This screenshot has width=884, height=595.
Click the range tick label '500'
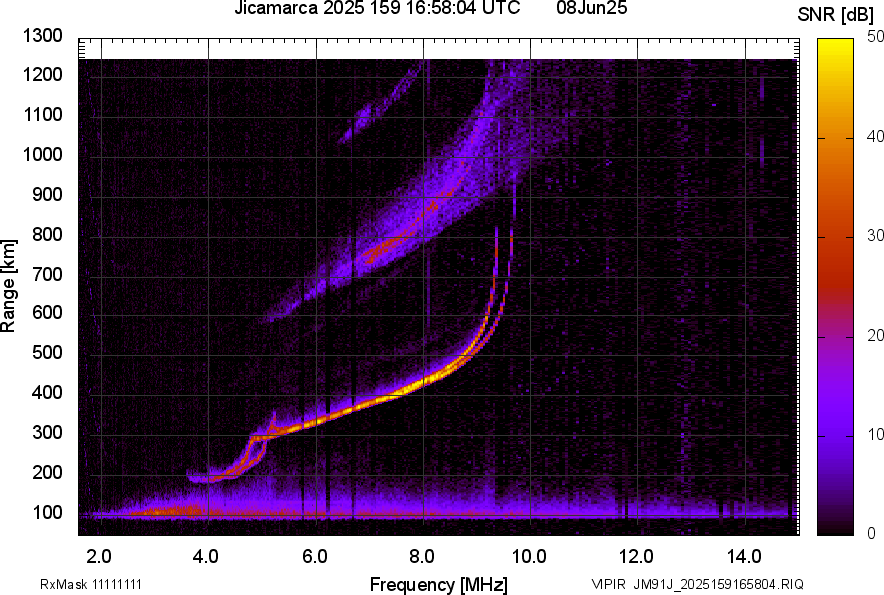tap(47, 352)
